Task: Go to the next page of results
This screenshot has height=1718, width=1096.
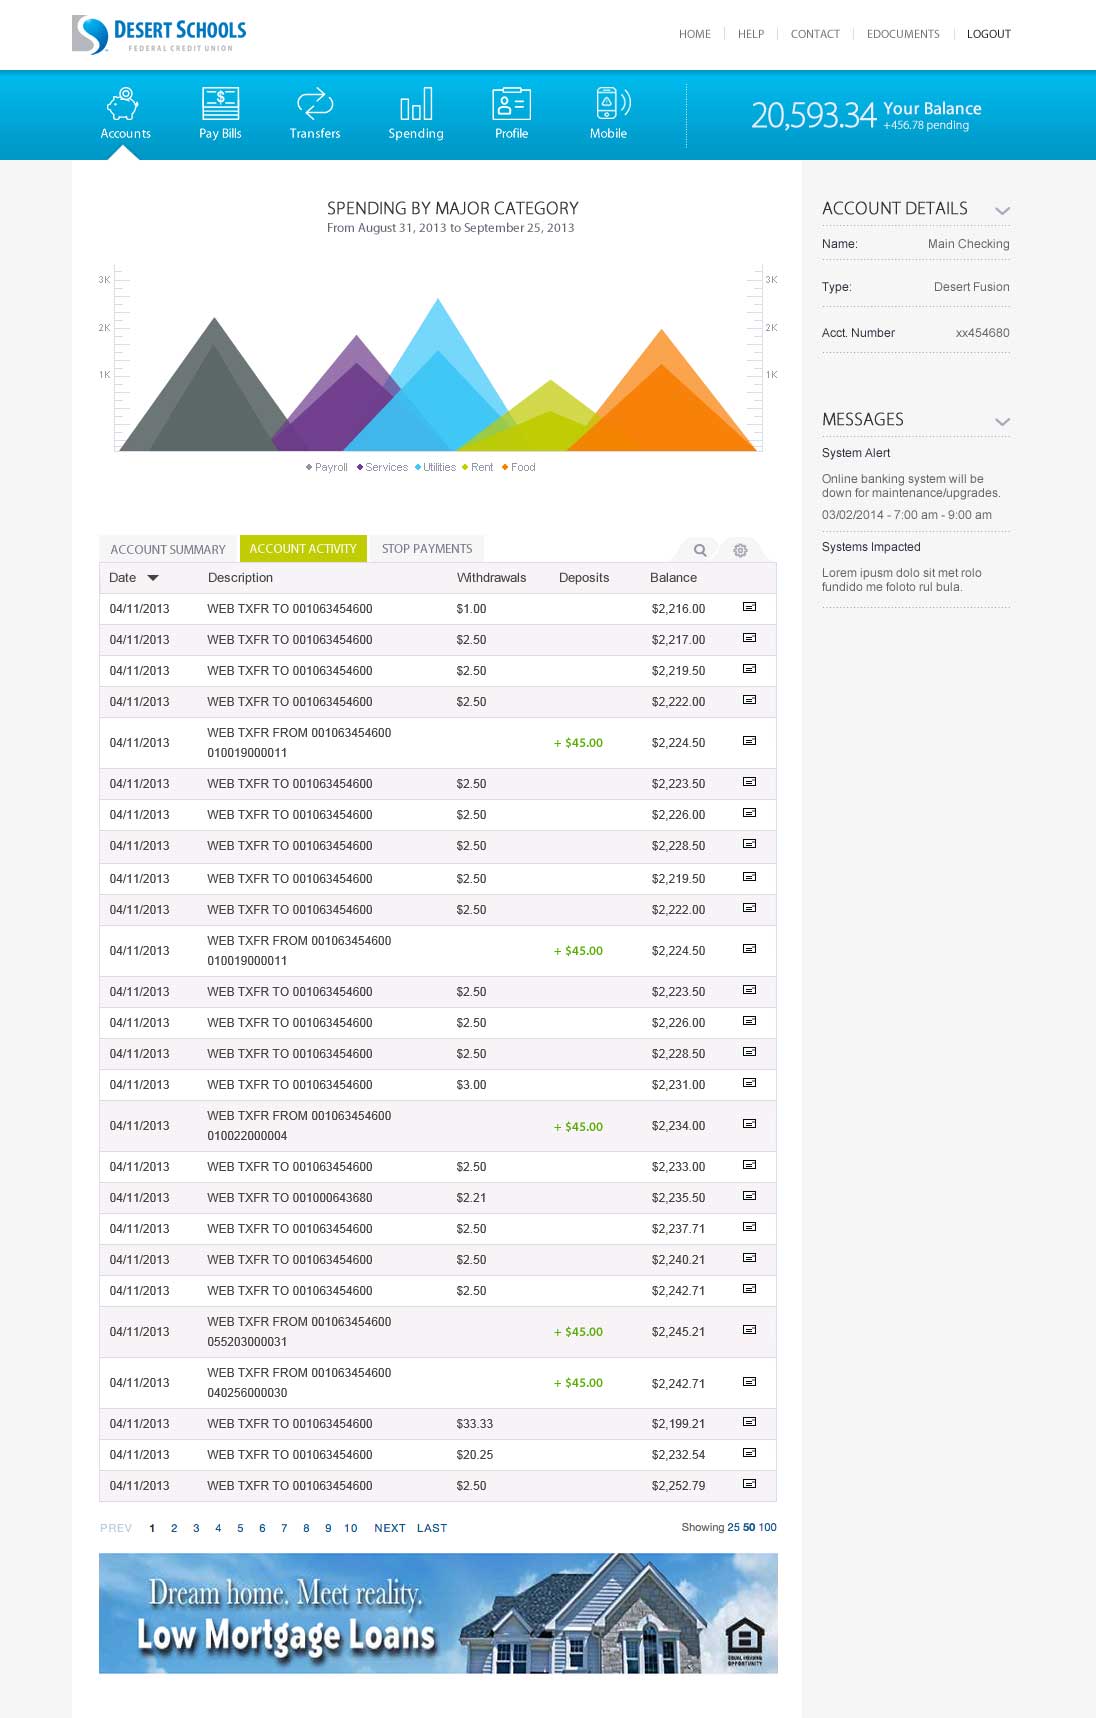Action: pyautogui.click(x=389, y=1528)
